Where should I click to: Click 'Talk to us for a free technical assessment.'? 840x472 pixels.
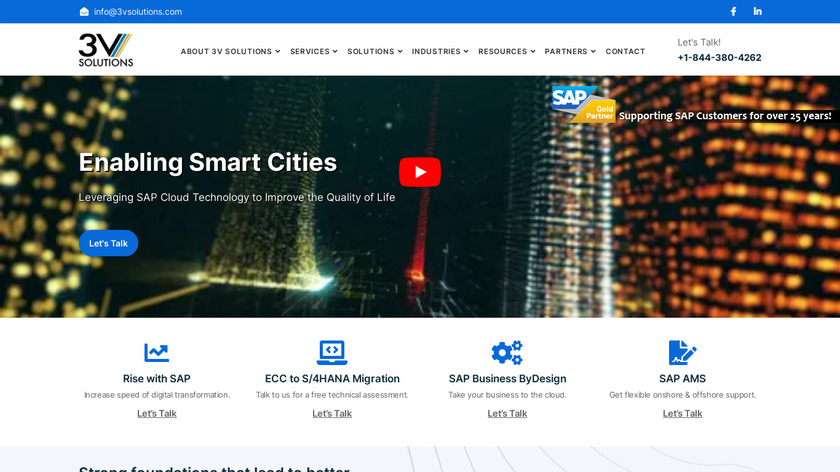coord(332,395)
